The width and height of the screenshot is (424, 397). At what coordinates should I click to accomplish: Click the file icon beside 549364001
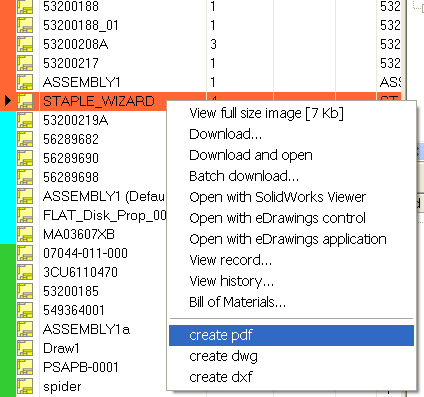[x=25, y=310]
